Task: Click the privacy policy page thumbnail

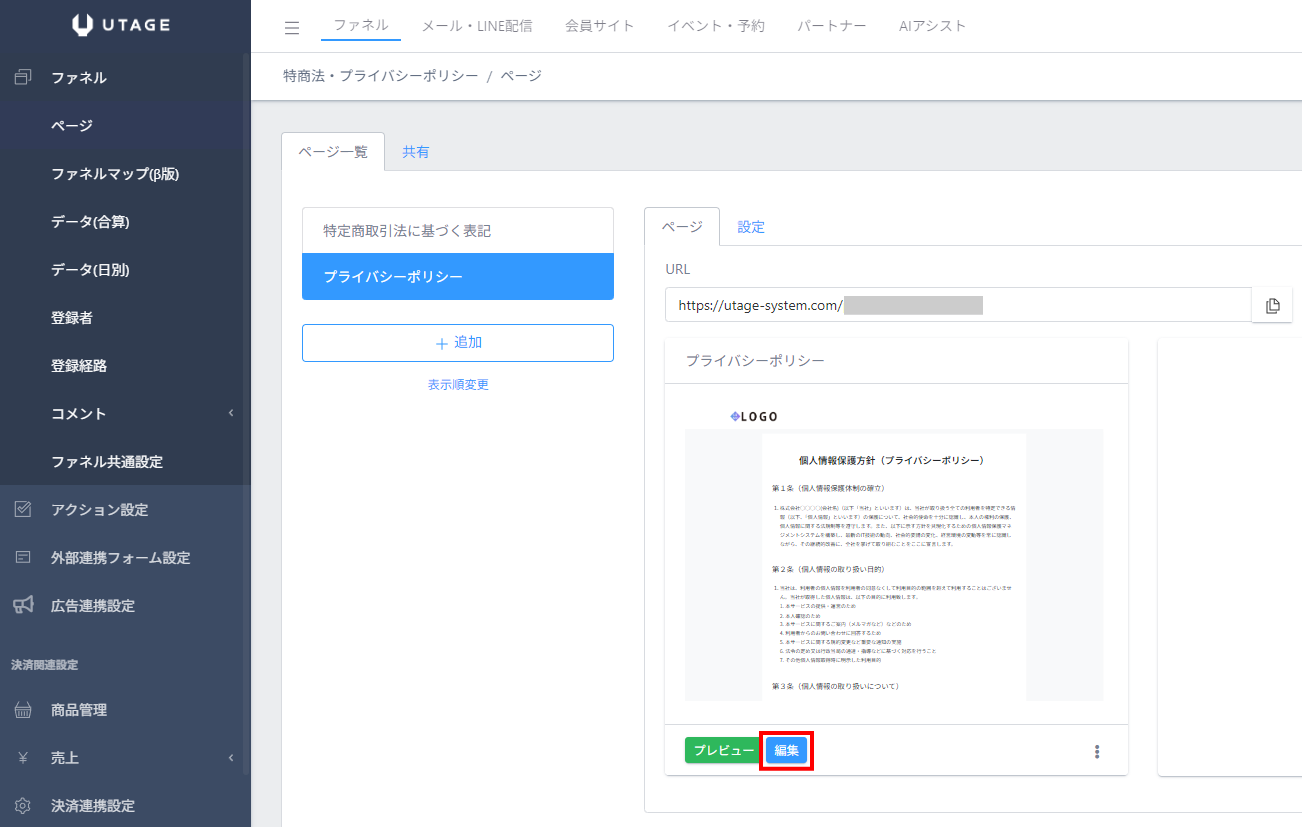Action: pyautogui.click(x=894, y=555)
